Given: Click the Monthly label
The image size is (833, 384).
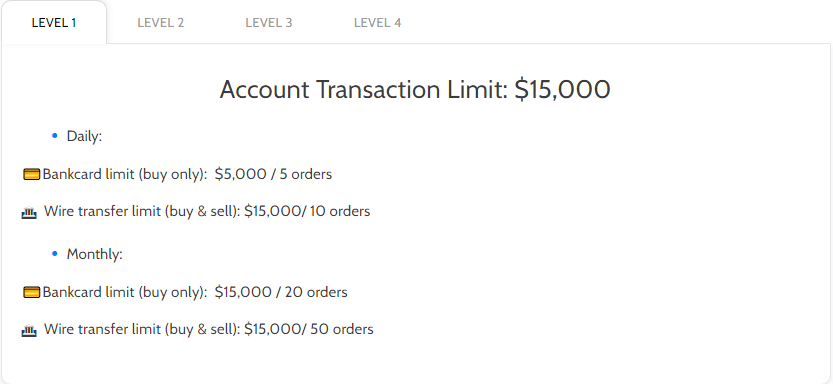Looking at the screenshot, I should tap(95, 254).
